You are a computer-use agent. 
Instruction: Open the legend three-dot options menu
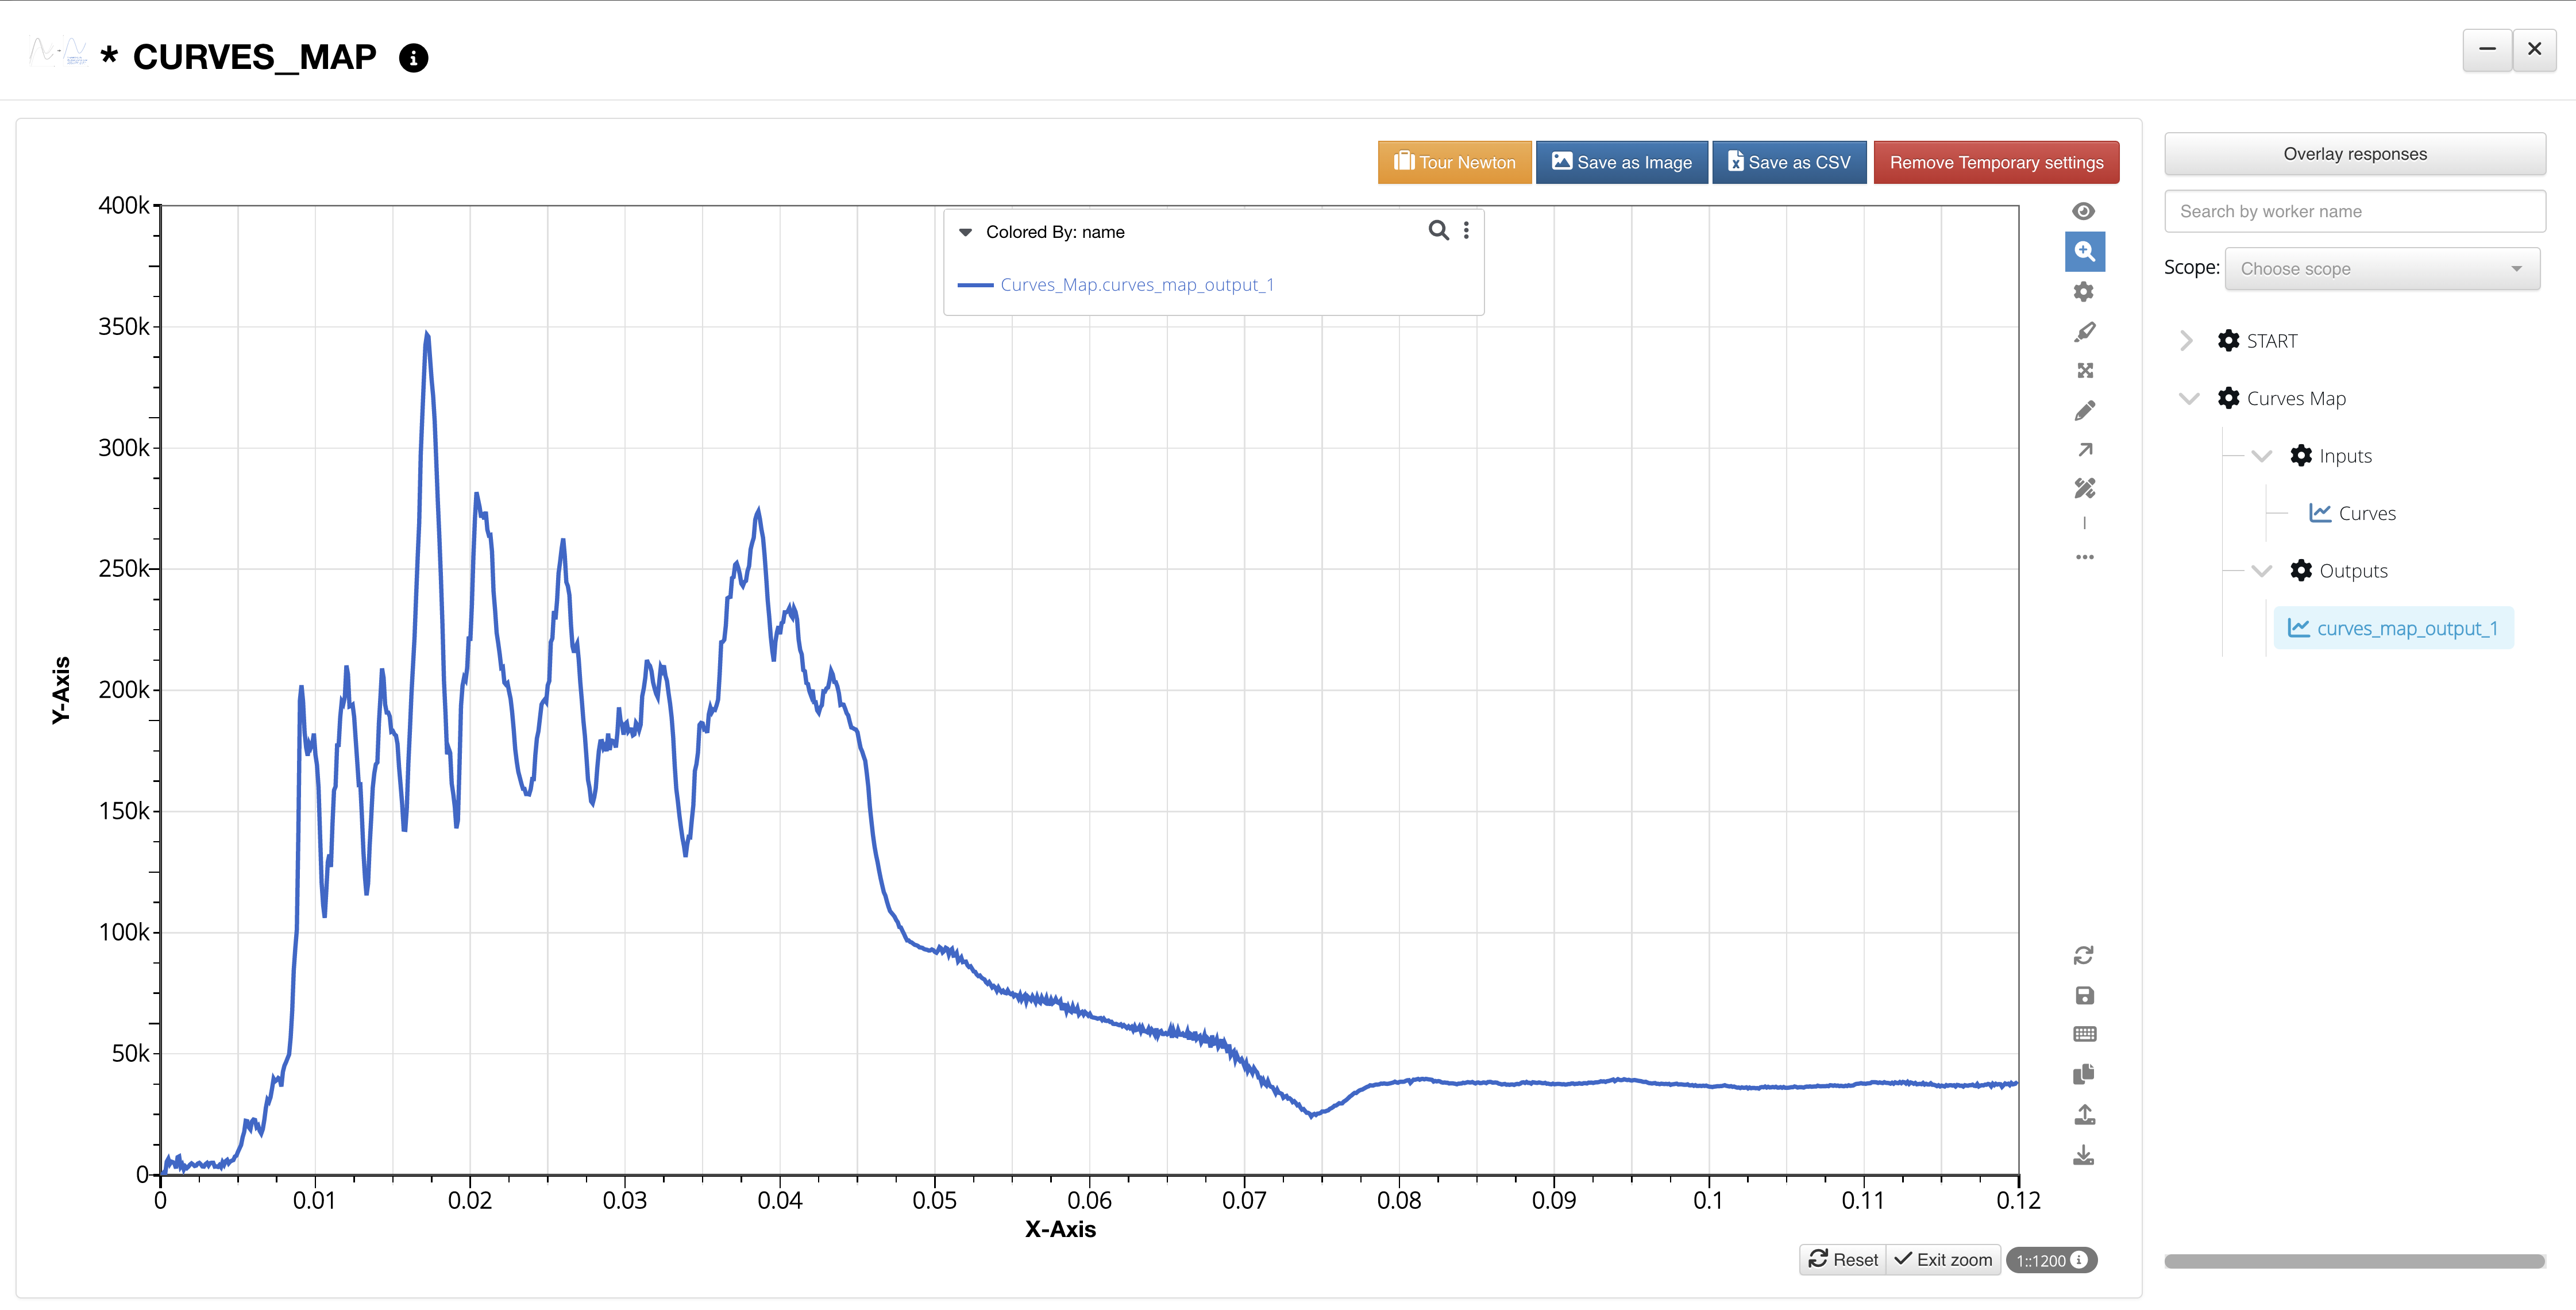click(x=1466, y=231)
